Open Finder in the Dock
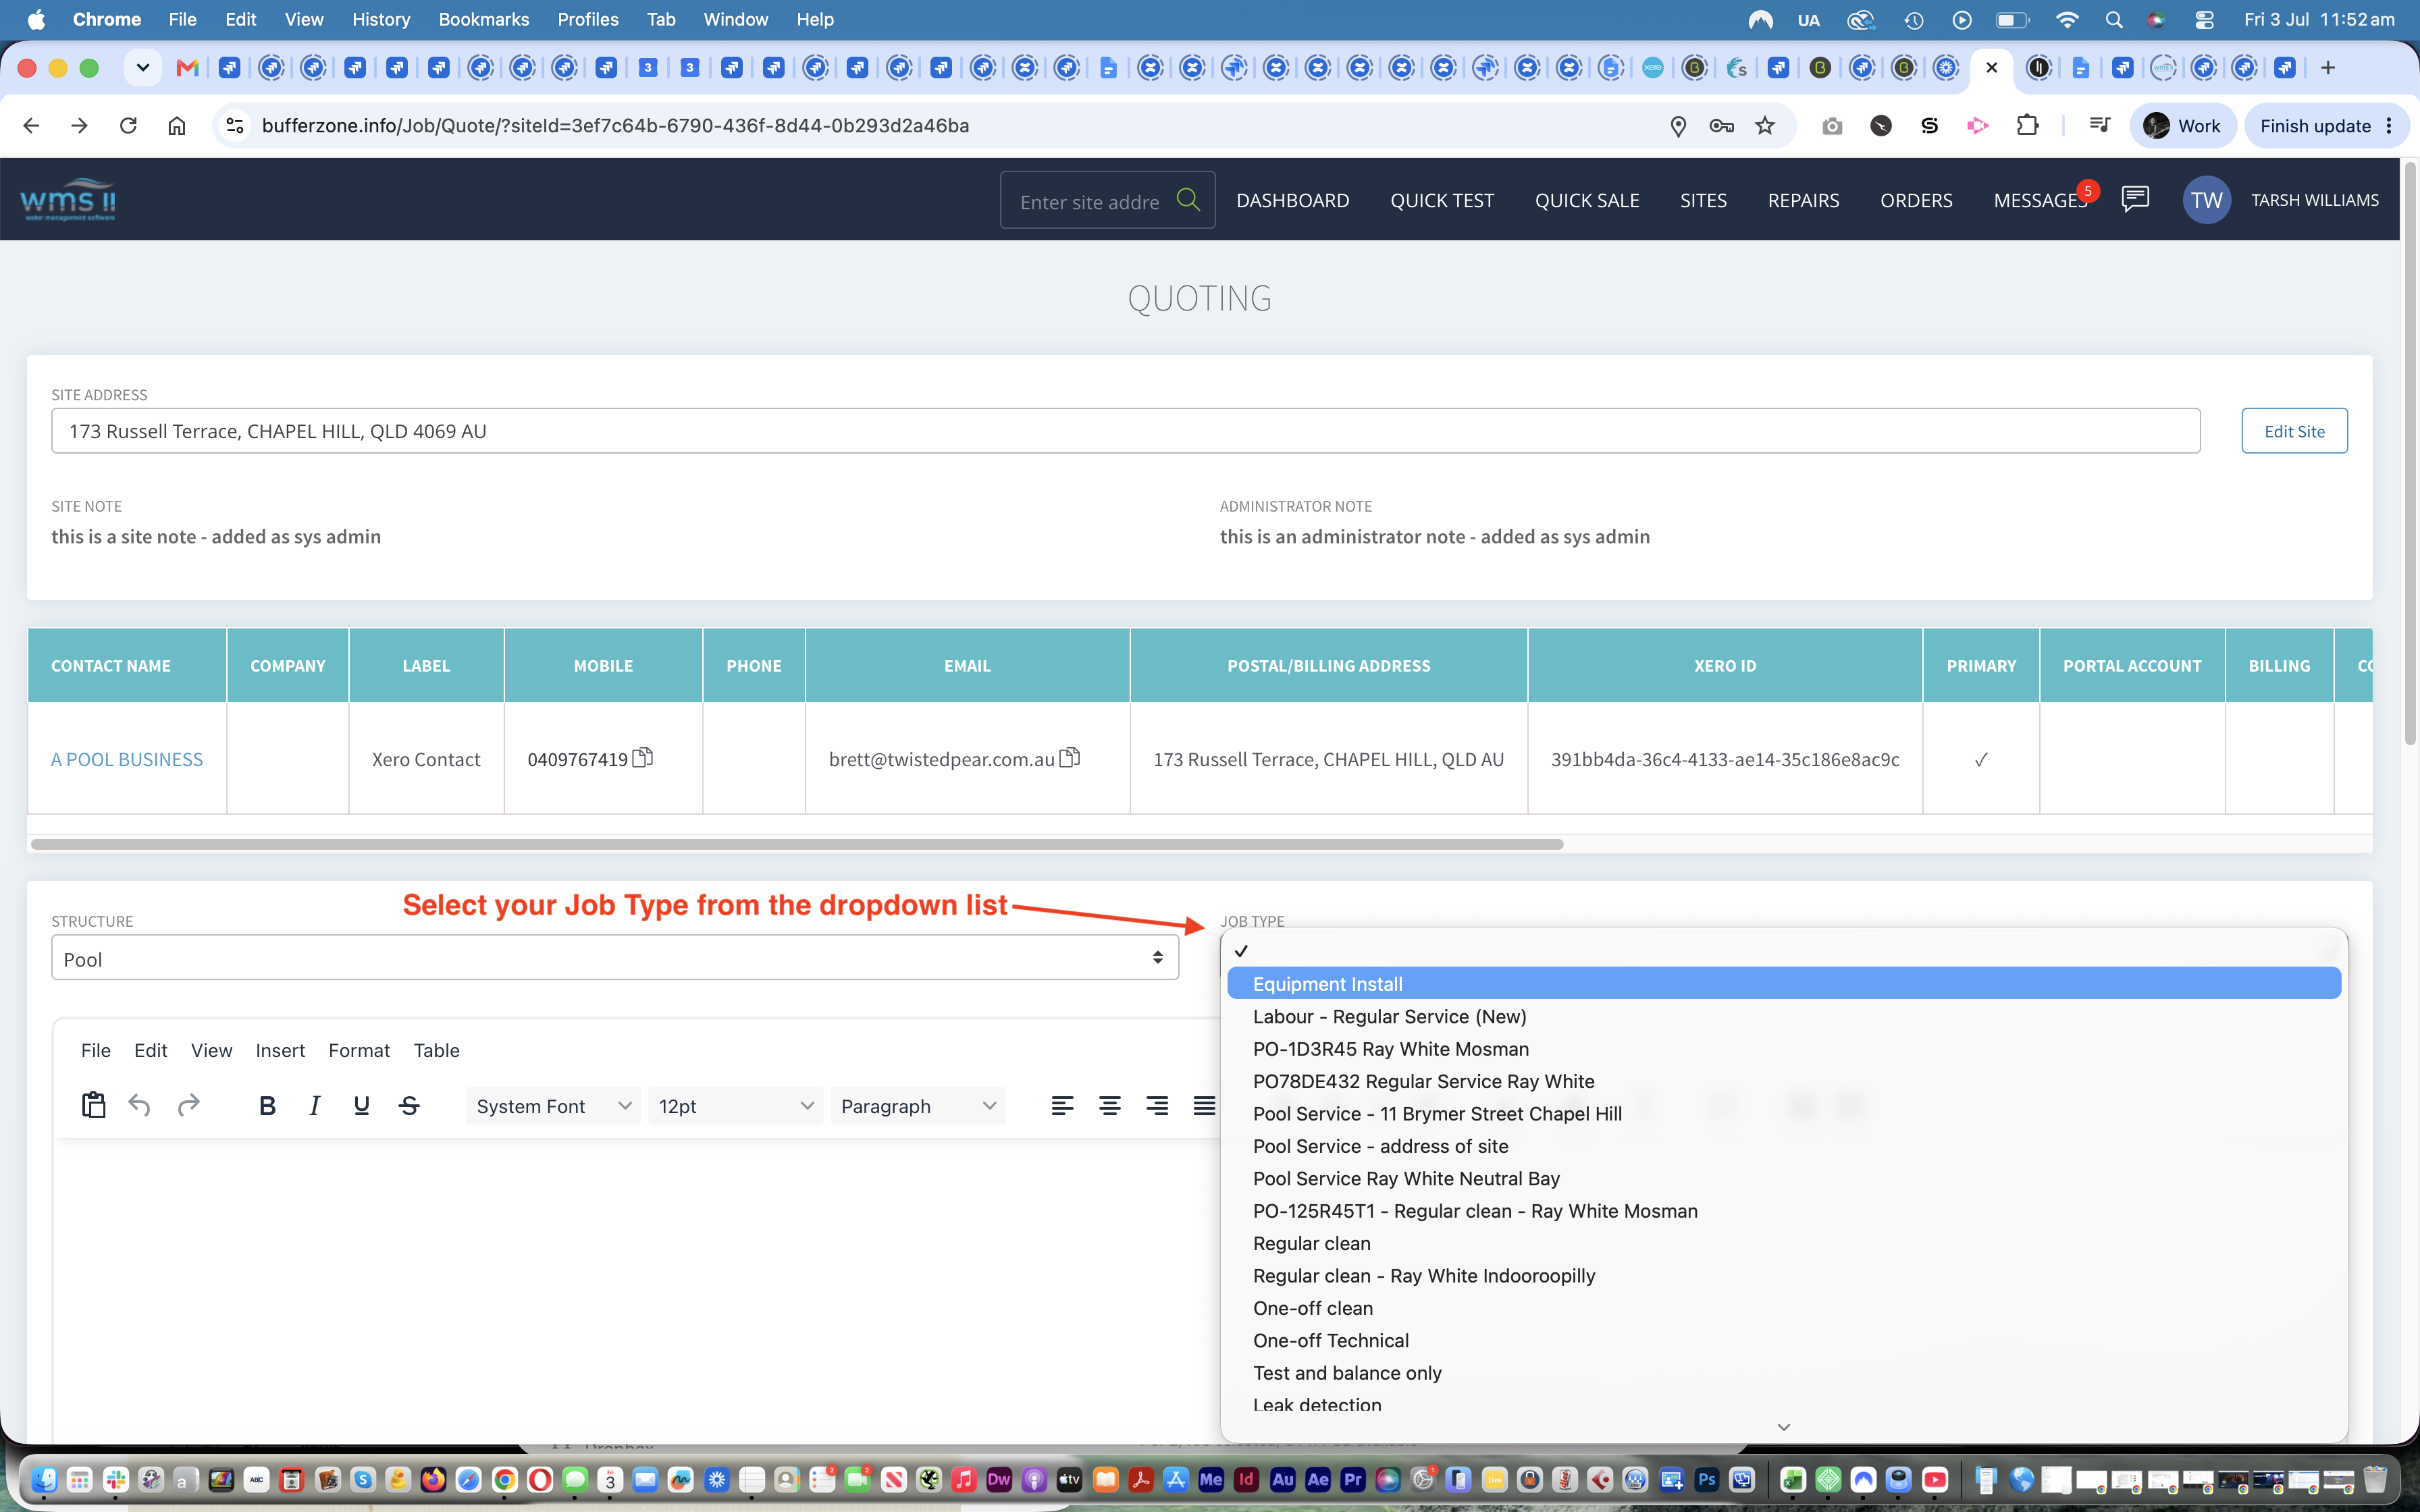2420x1512 pixels. click(44, 1479)
